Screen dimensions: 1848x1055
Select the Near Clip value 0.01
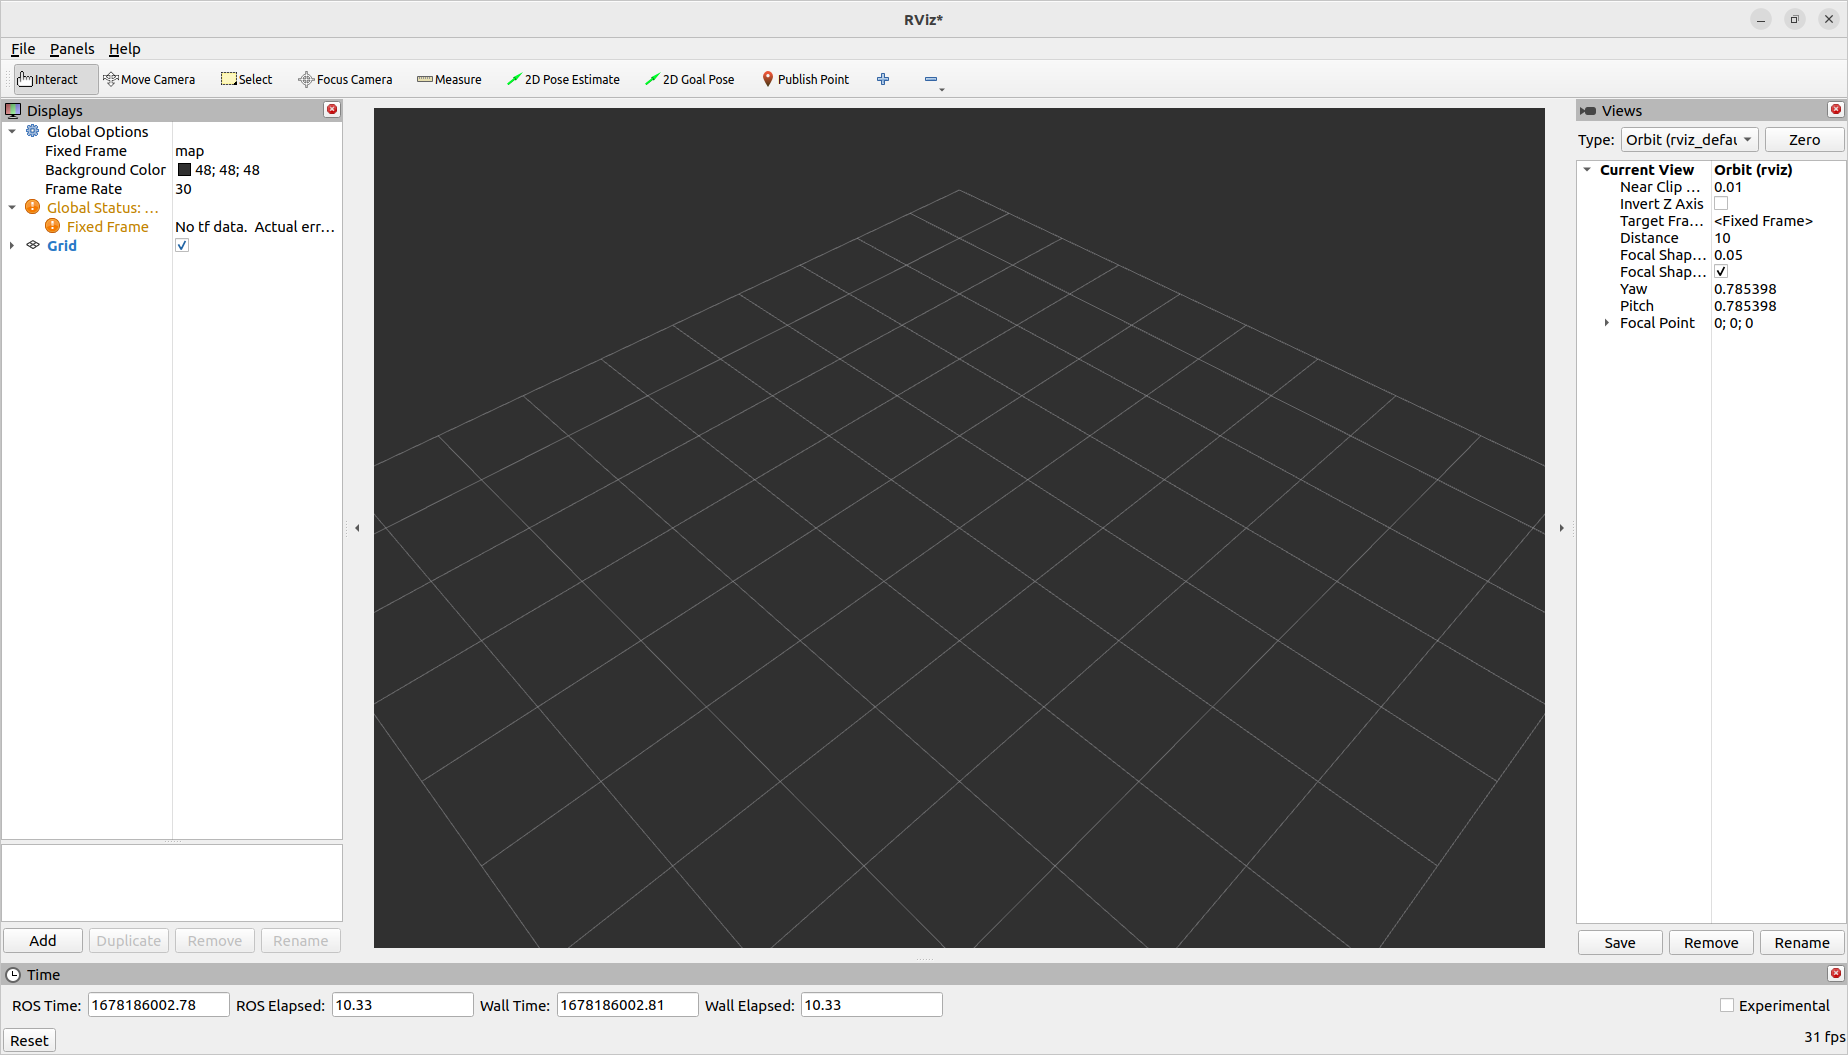tap(1728, 187)
